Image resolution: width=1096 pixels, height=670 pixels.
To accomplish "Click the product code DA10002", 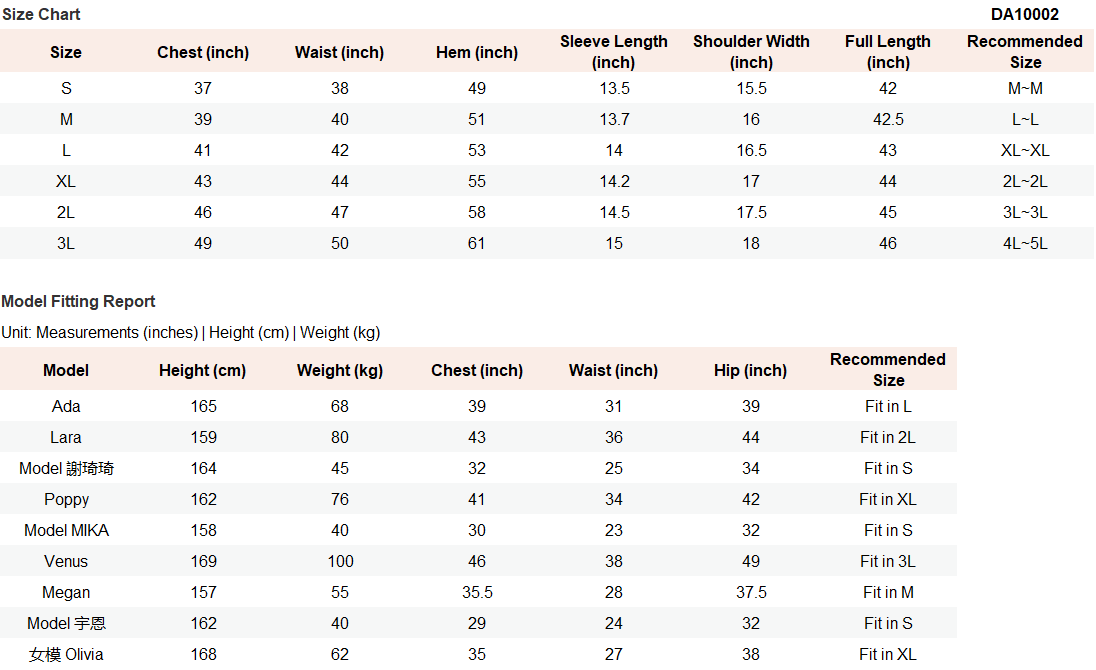I will click(x=1025, y=15).
